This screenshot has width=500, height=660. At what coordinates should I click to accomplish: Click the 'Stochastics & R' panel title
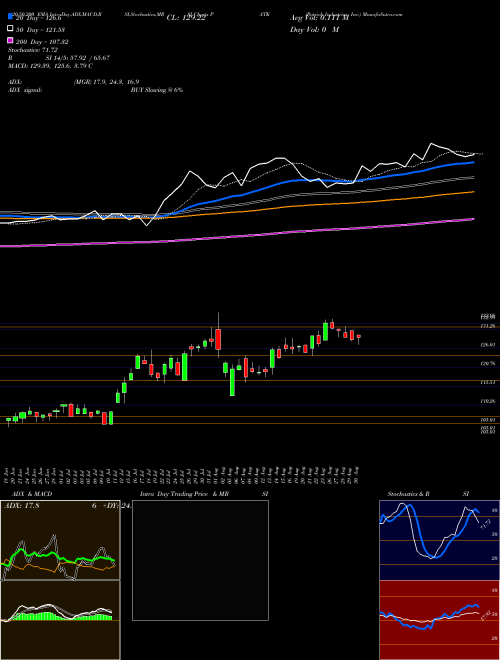[409, 494]
